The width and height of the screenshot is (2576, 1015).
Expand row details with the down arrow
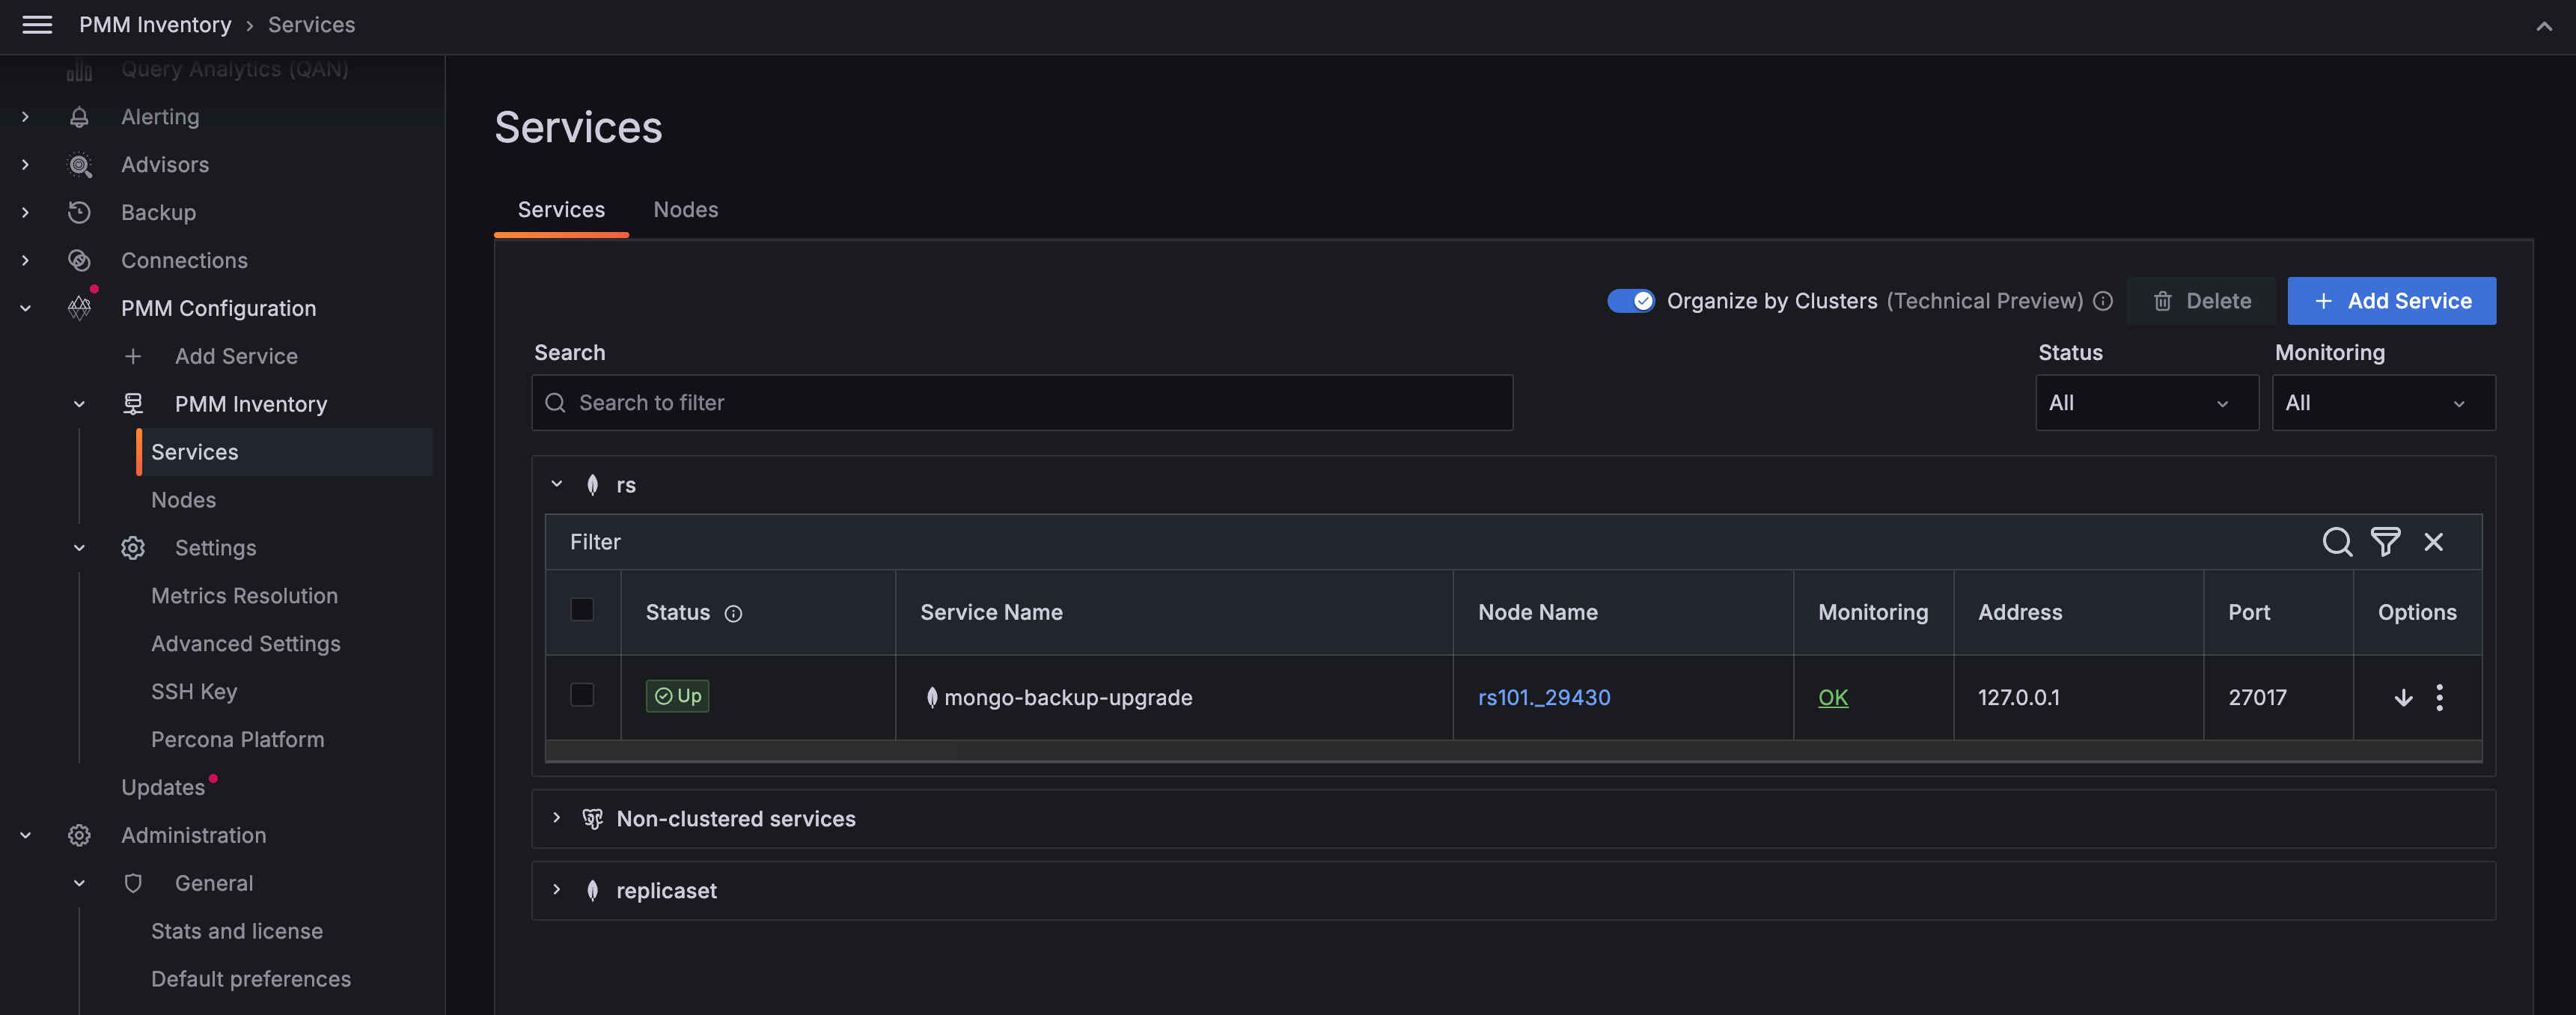tap(2403, 697)
